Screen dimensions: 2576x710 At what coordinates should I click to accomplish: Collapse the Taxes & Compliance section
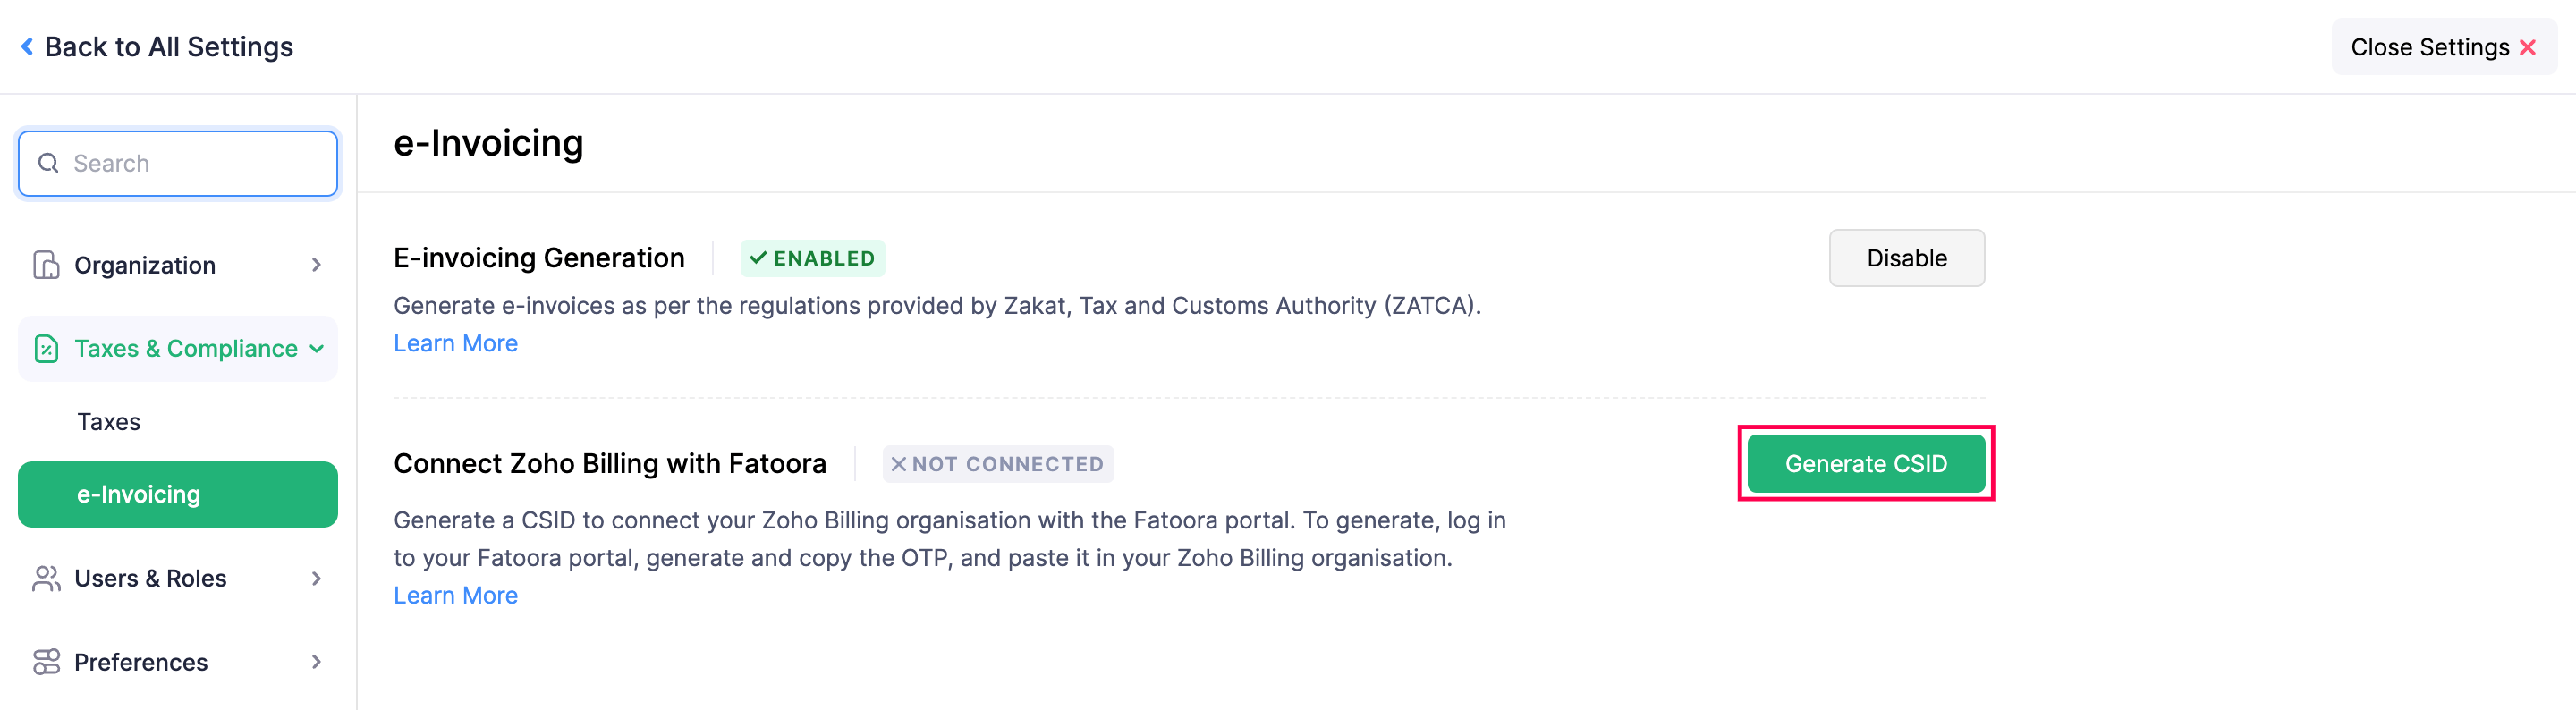pos(316,349)
